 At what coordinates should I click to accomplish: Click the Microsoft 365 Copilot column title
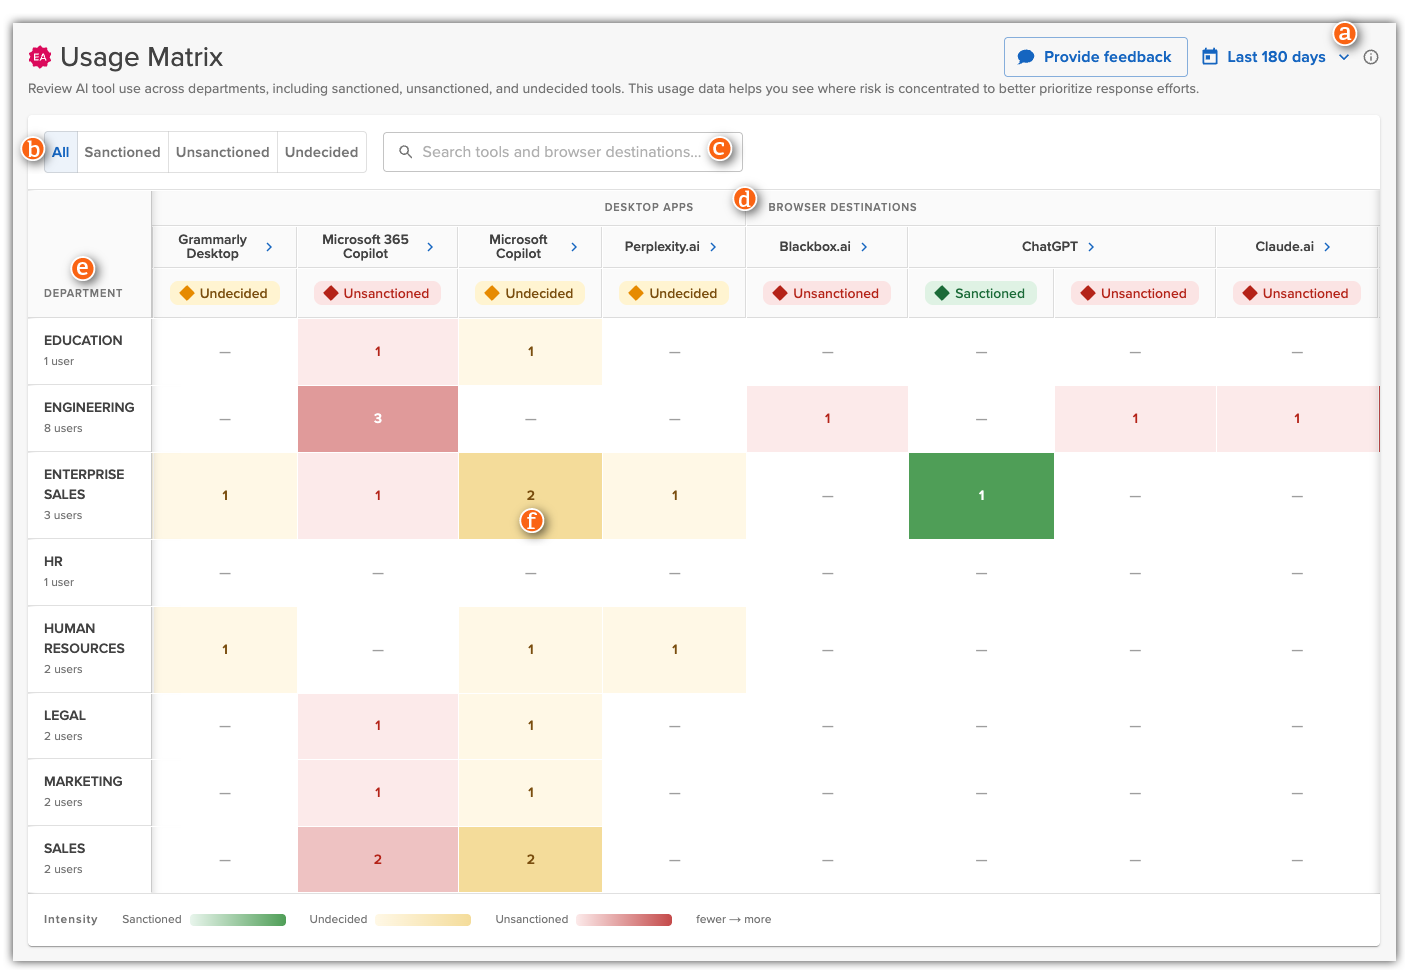(x=365, y=247)
